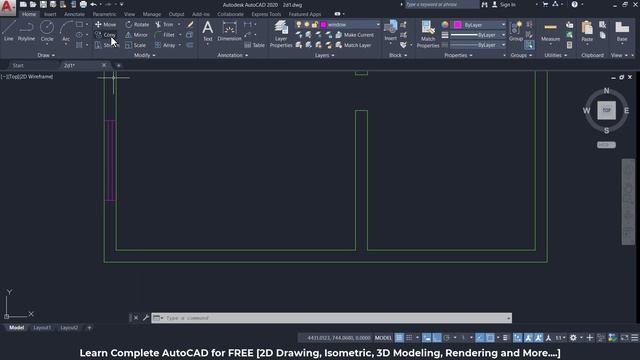Click the magenta object color swatch
Viewport: 640px width, 360px height.
click(x=458, y=25)
